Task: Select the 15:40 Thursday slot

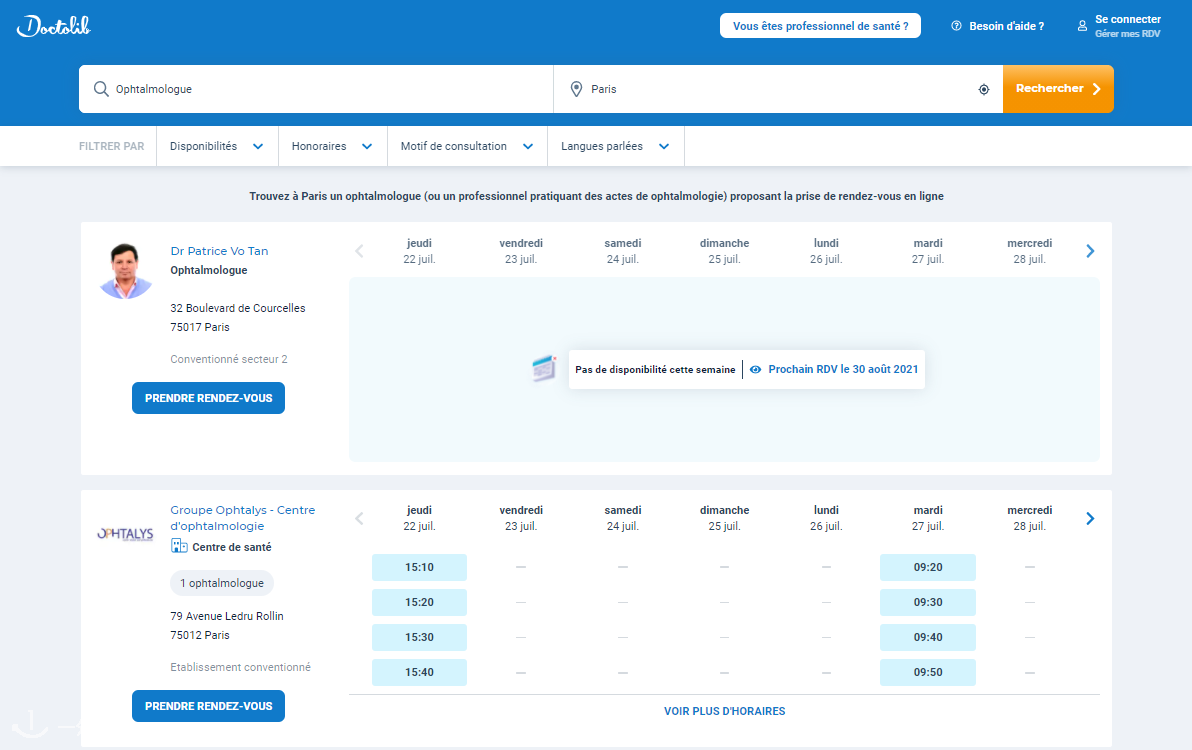Action: 420,672
